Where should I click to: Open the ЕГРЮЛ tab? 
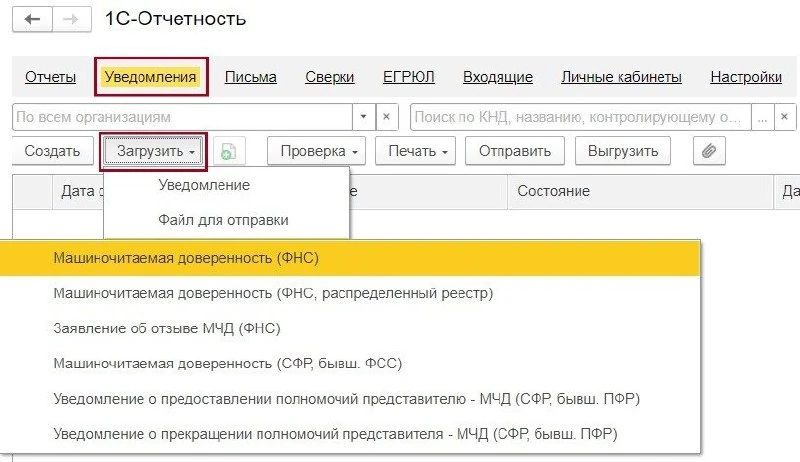tap(409, 77)
